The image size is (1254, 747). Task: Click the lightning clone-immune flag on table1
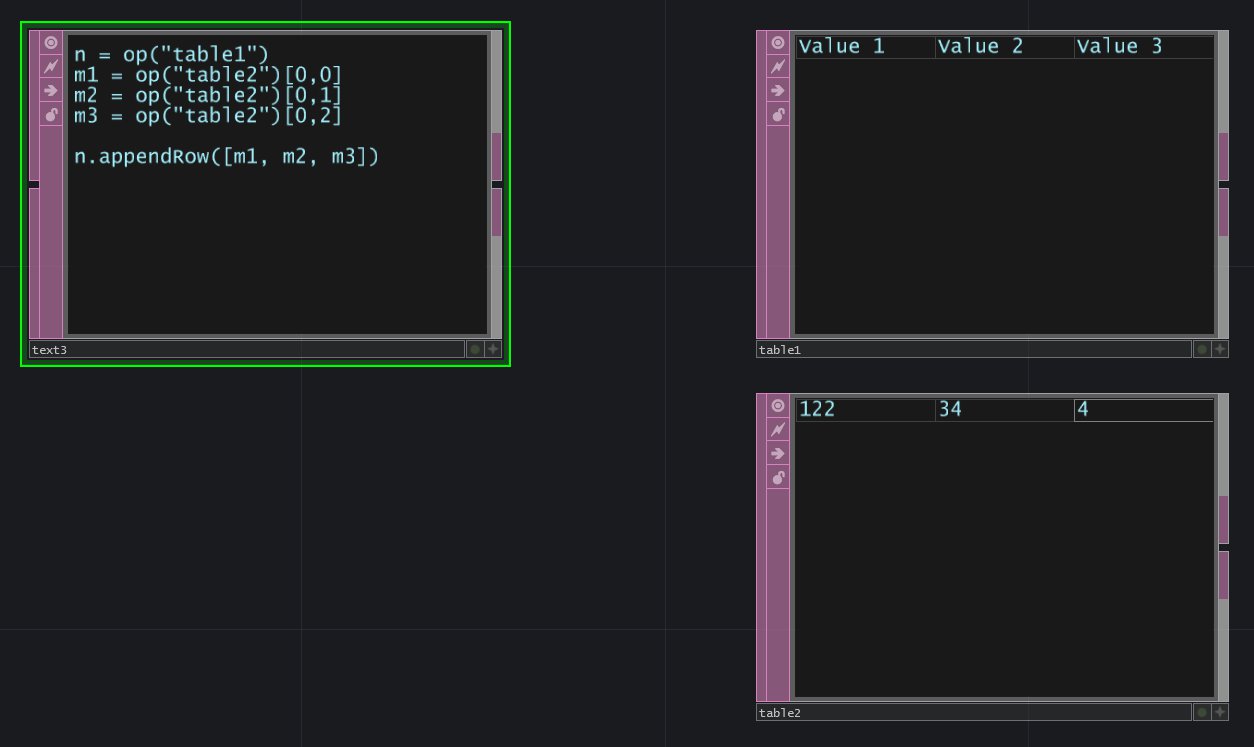[x=778, y=66]
